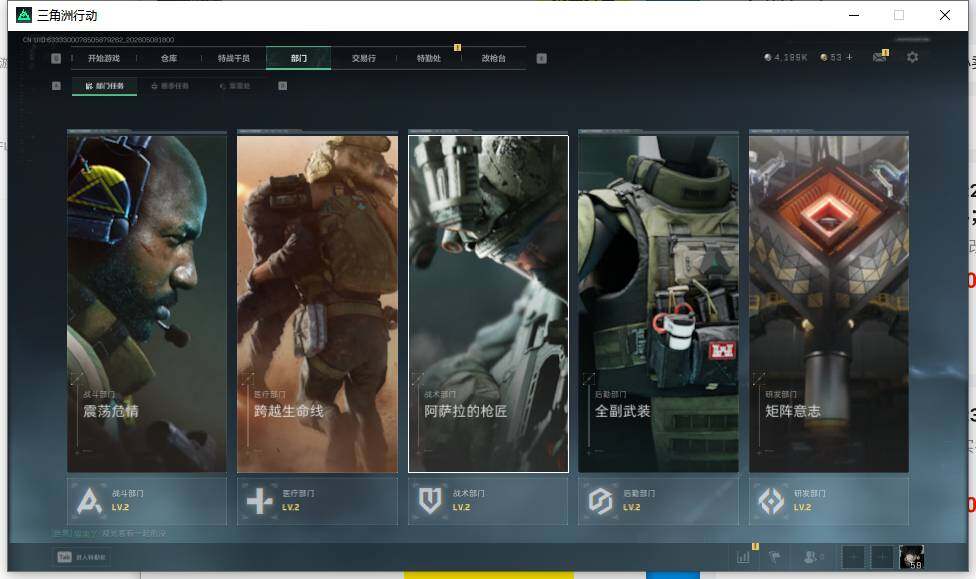Open the 特战干员 tab
976x579 pixels.
coord(233,59)
